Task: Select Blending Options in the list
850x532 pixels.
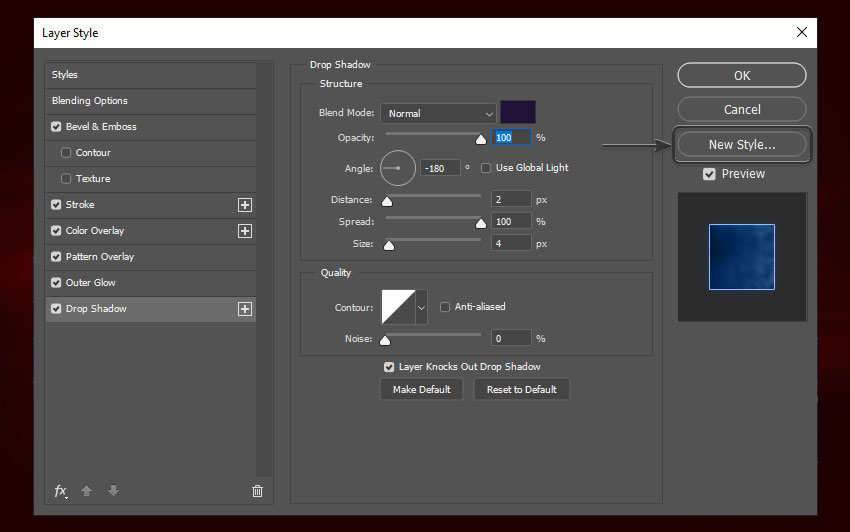Action: (x=90, y=101)
